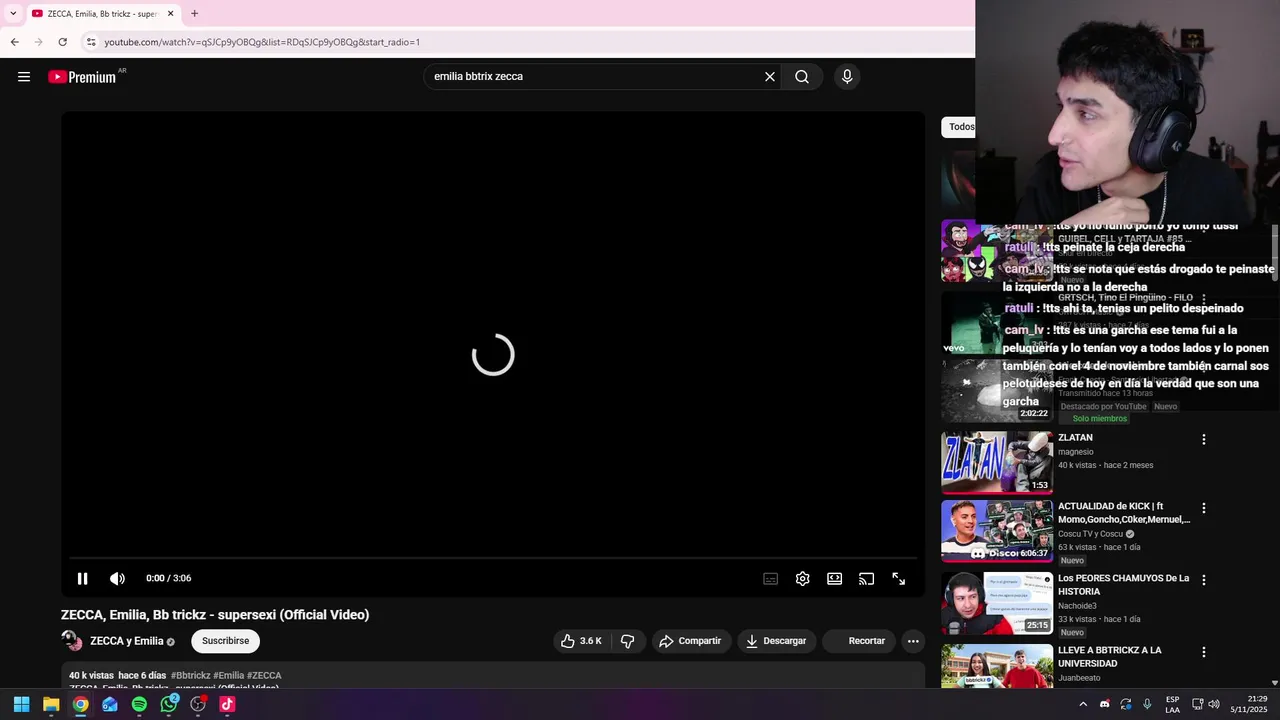Open the #Bbtrickz hashtag link
Image resolution: width=1280 pixels, height=720 pixels.
[x=190, y=676]
